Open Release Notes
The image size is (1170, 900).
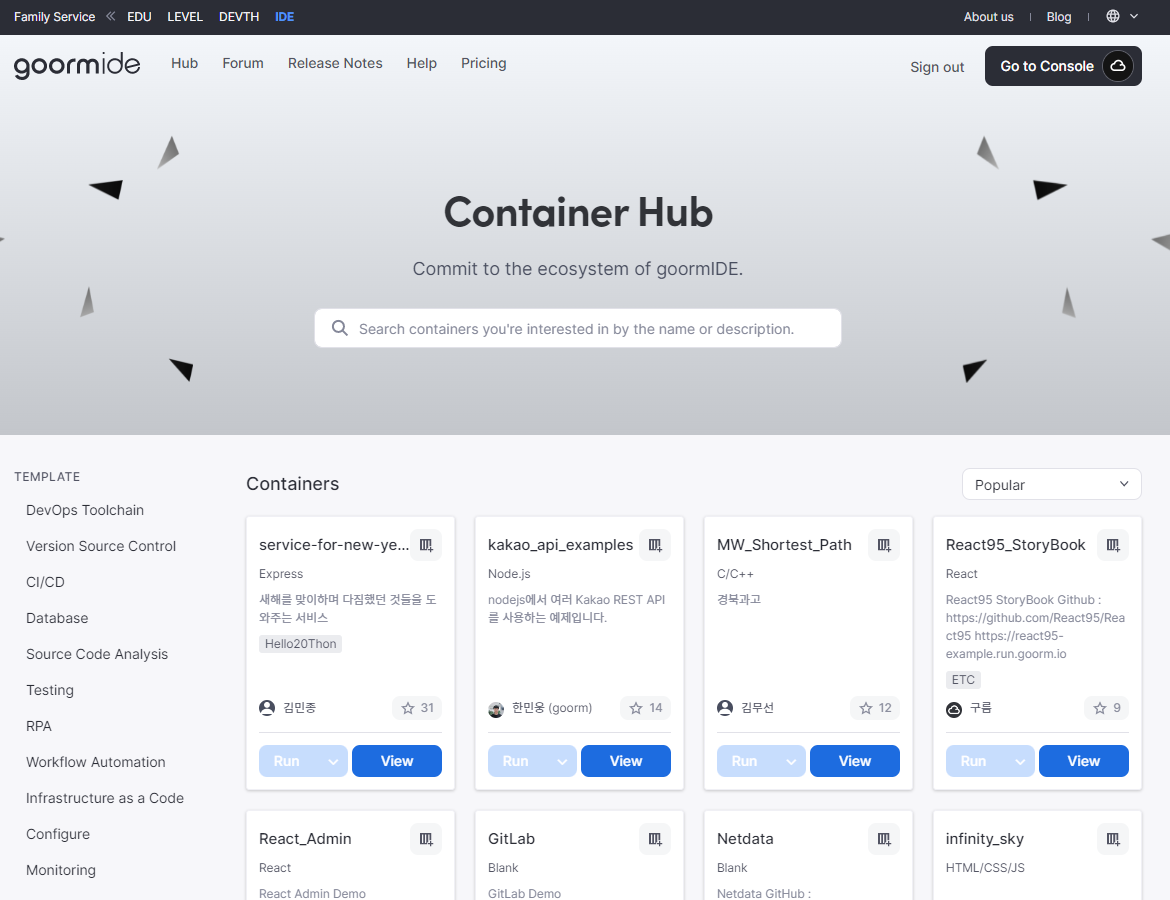pyautogui.click(x=335, y=63)
